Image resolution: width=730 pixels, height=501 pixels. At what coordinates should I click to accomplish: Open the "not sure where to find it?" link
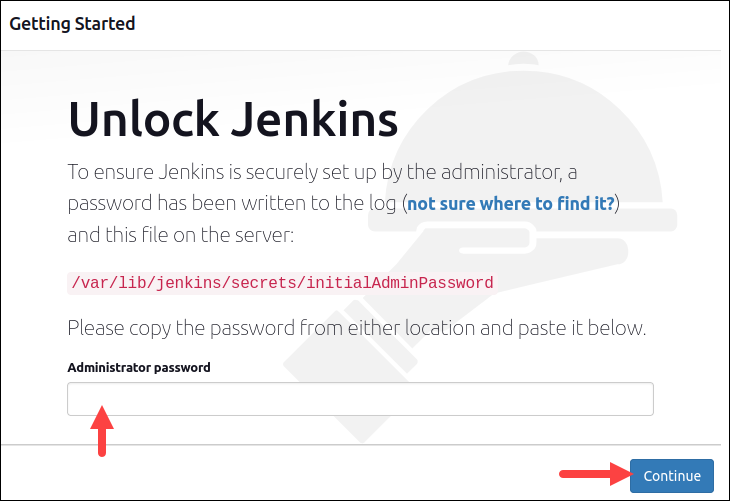point(511,203)
